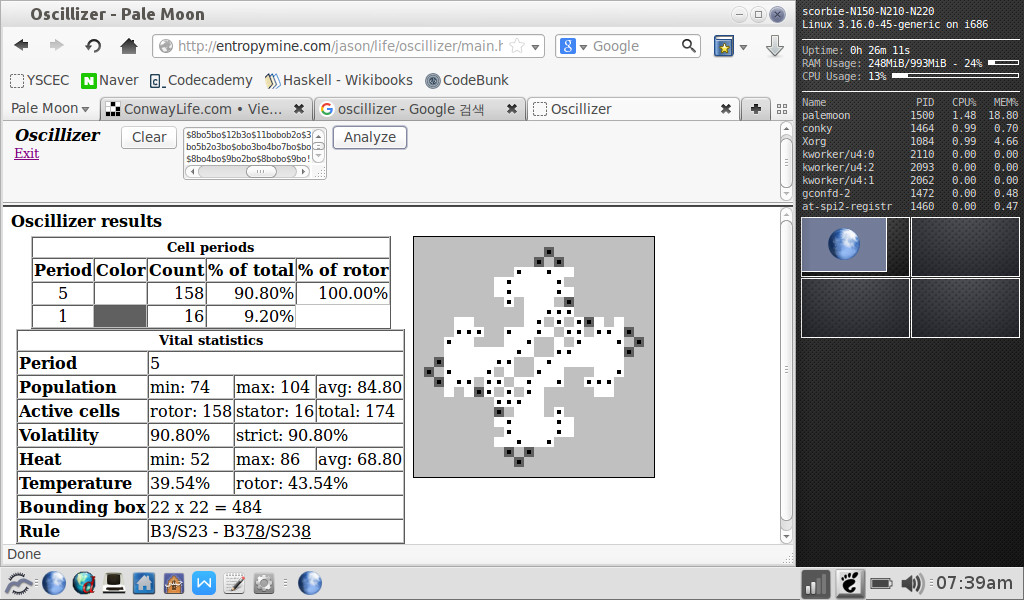
Task: Click the forward navigation arrow
Action: pos(57,46)
